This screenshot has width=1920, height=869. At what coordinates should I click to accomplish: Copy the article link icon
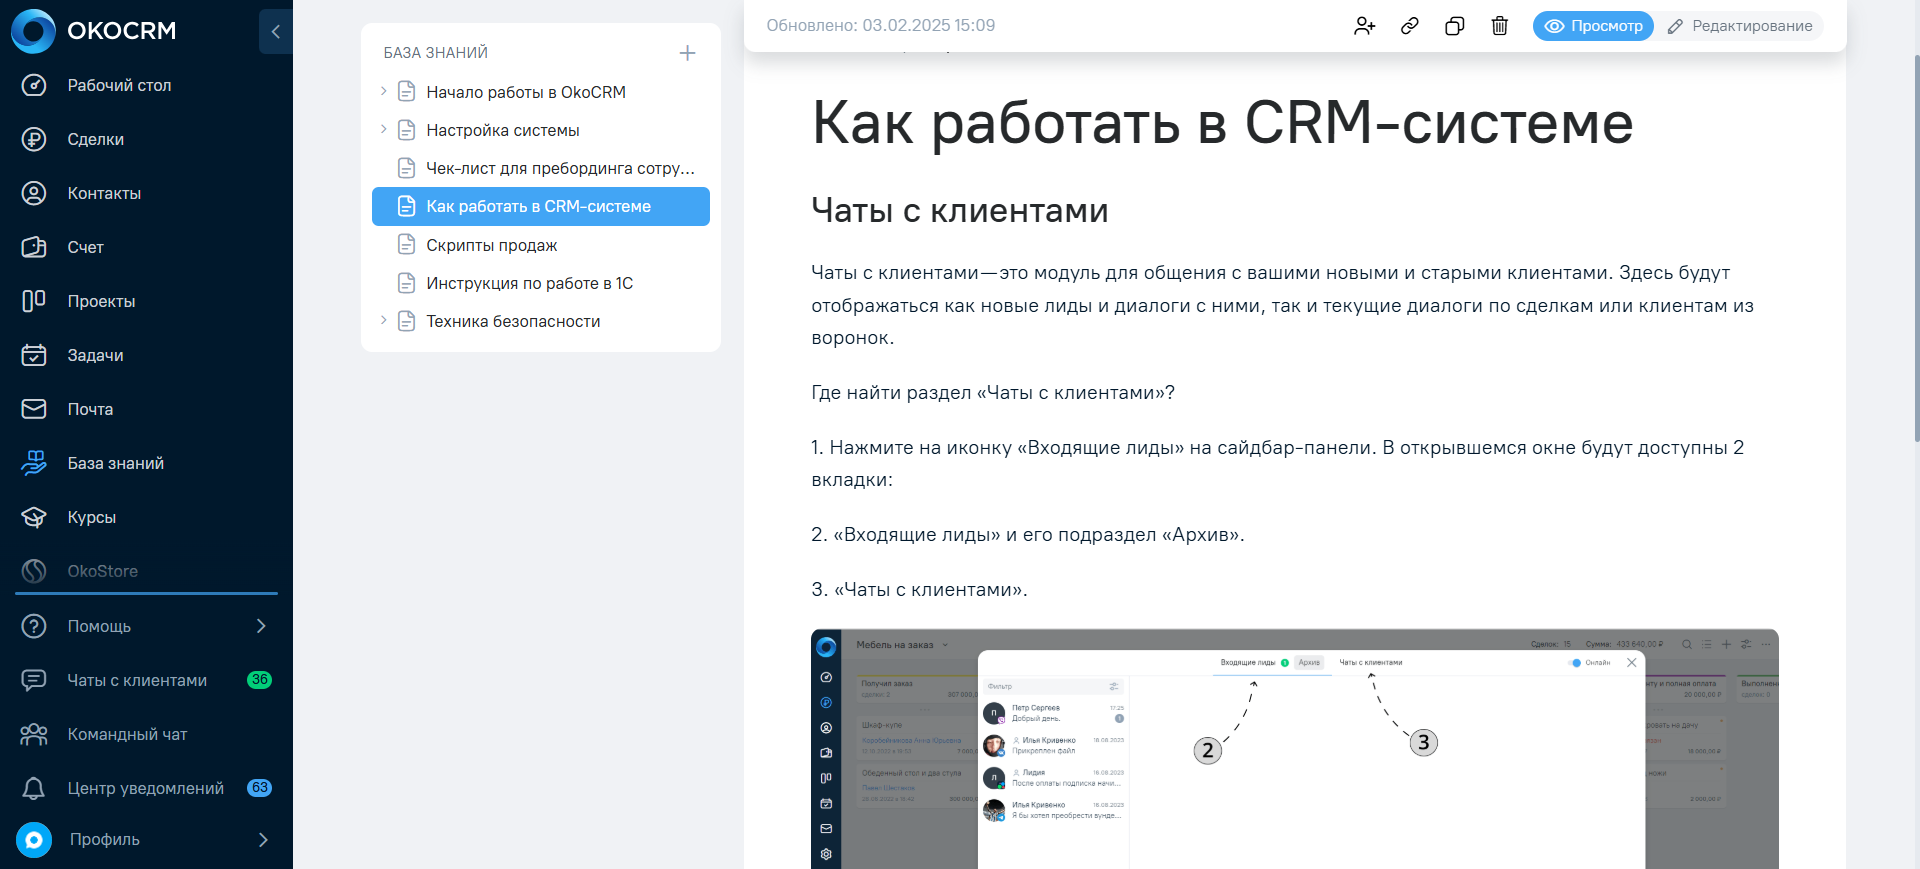pos(1409,26)
